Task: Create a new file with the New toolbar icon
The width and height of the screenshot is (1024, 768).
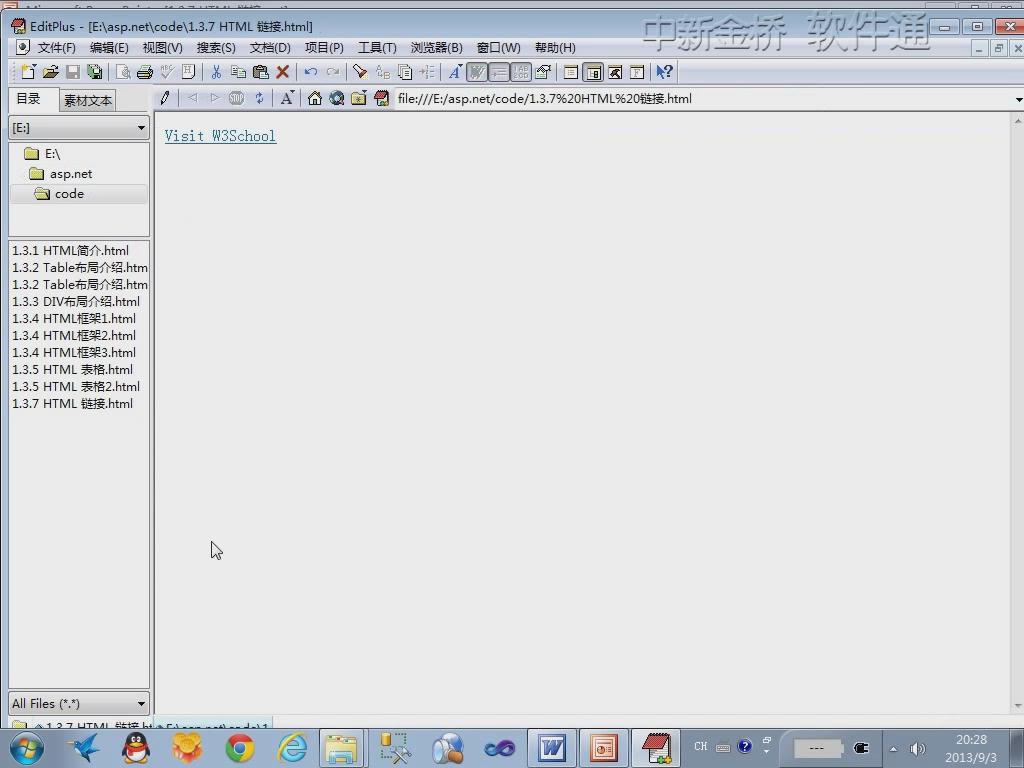Action: click(x=28, y=72)
